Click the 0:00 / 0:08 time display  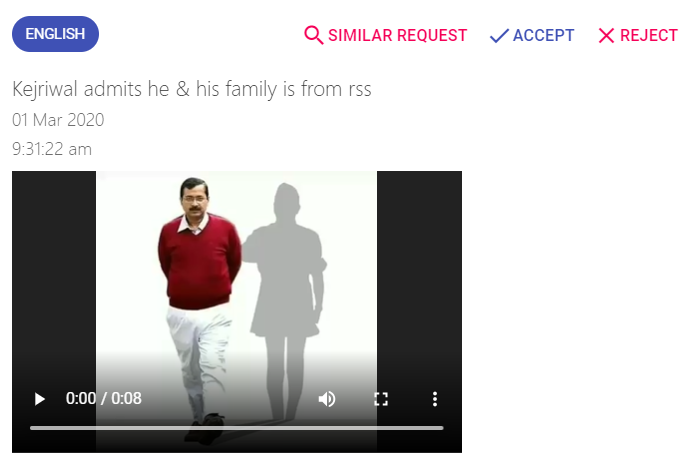(x=104, y=399)
